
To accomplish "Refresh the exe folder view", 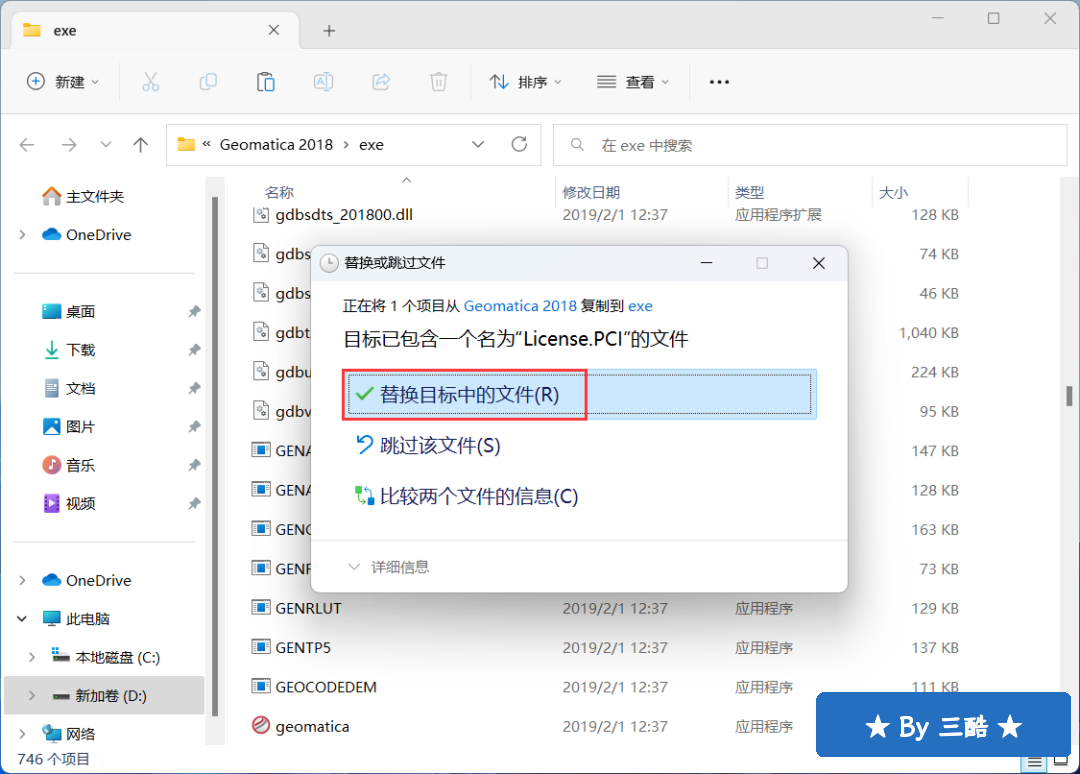I will pos(519,145).
